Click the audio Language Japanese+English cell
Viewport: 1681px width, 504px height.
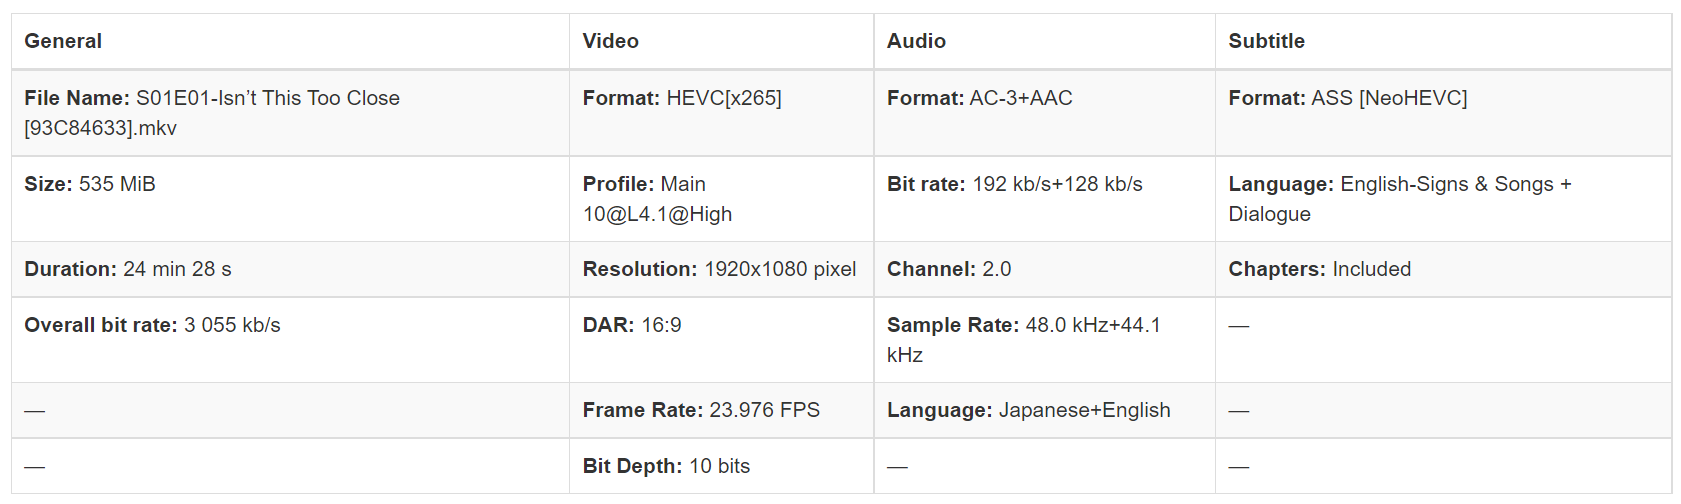coord(1045,410)
